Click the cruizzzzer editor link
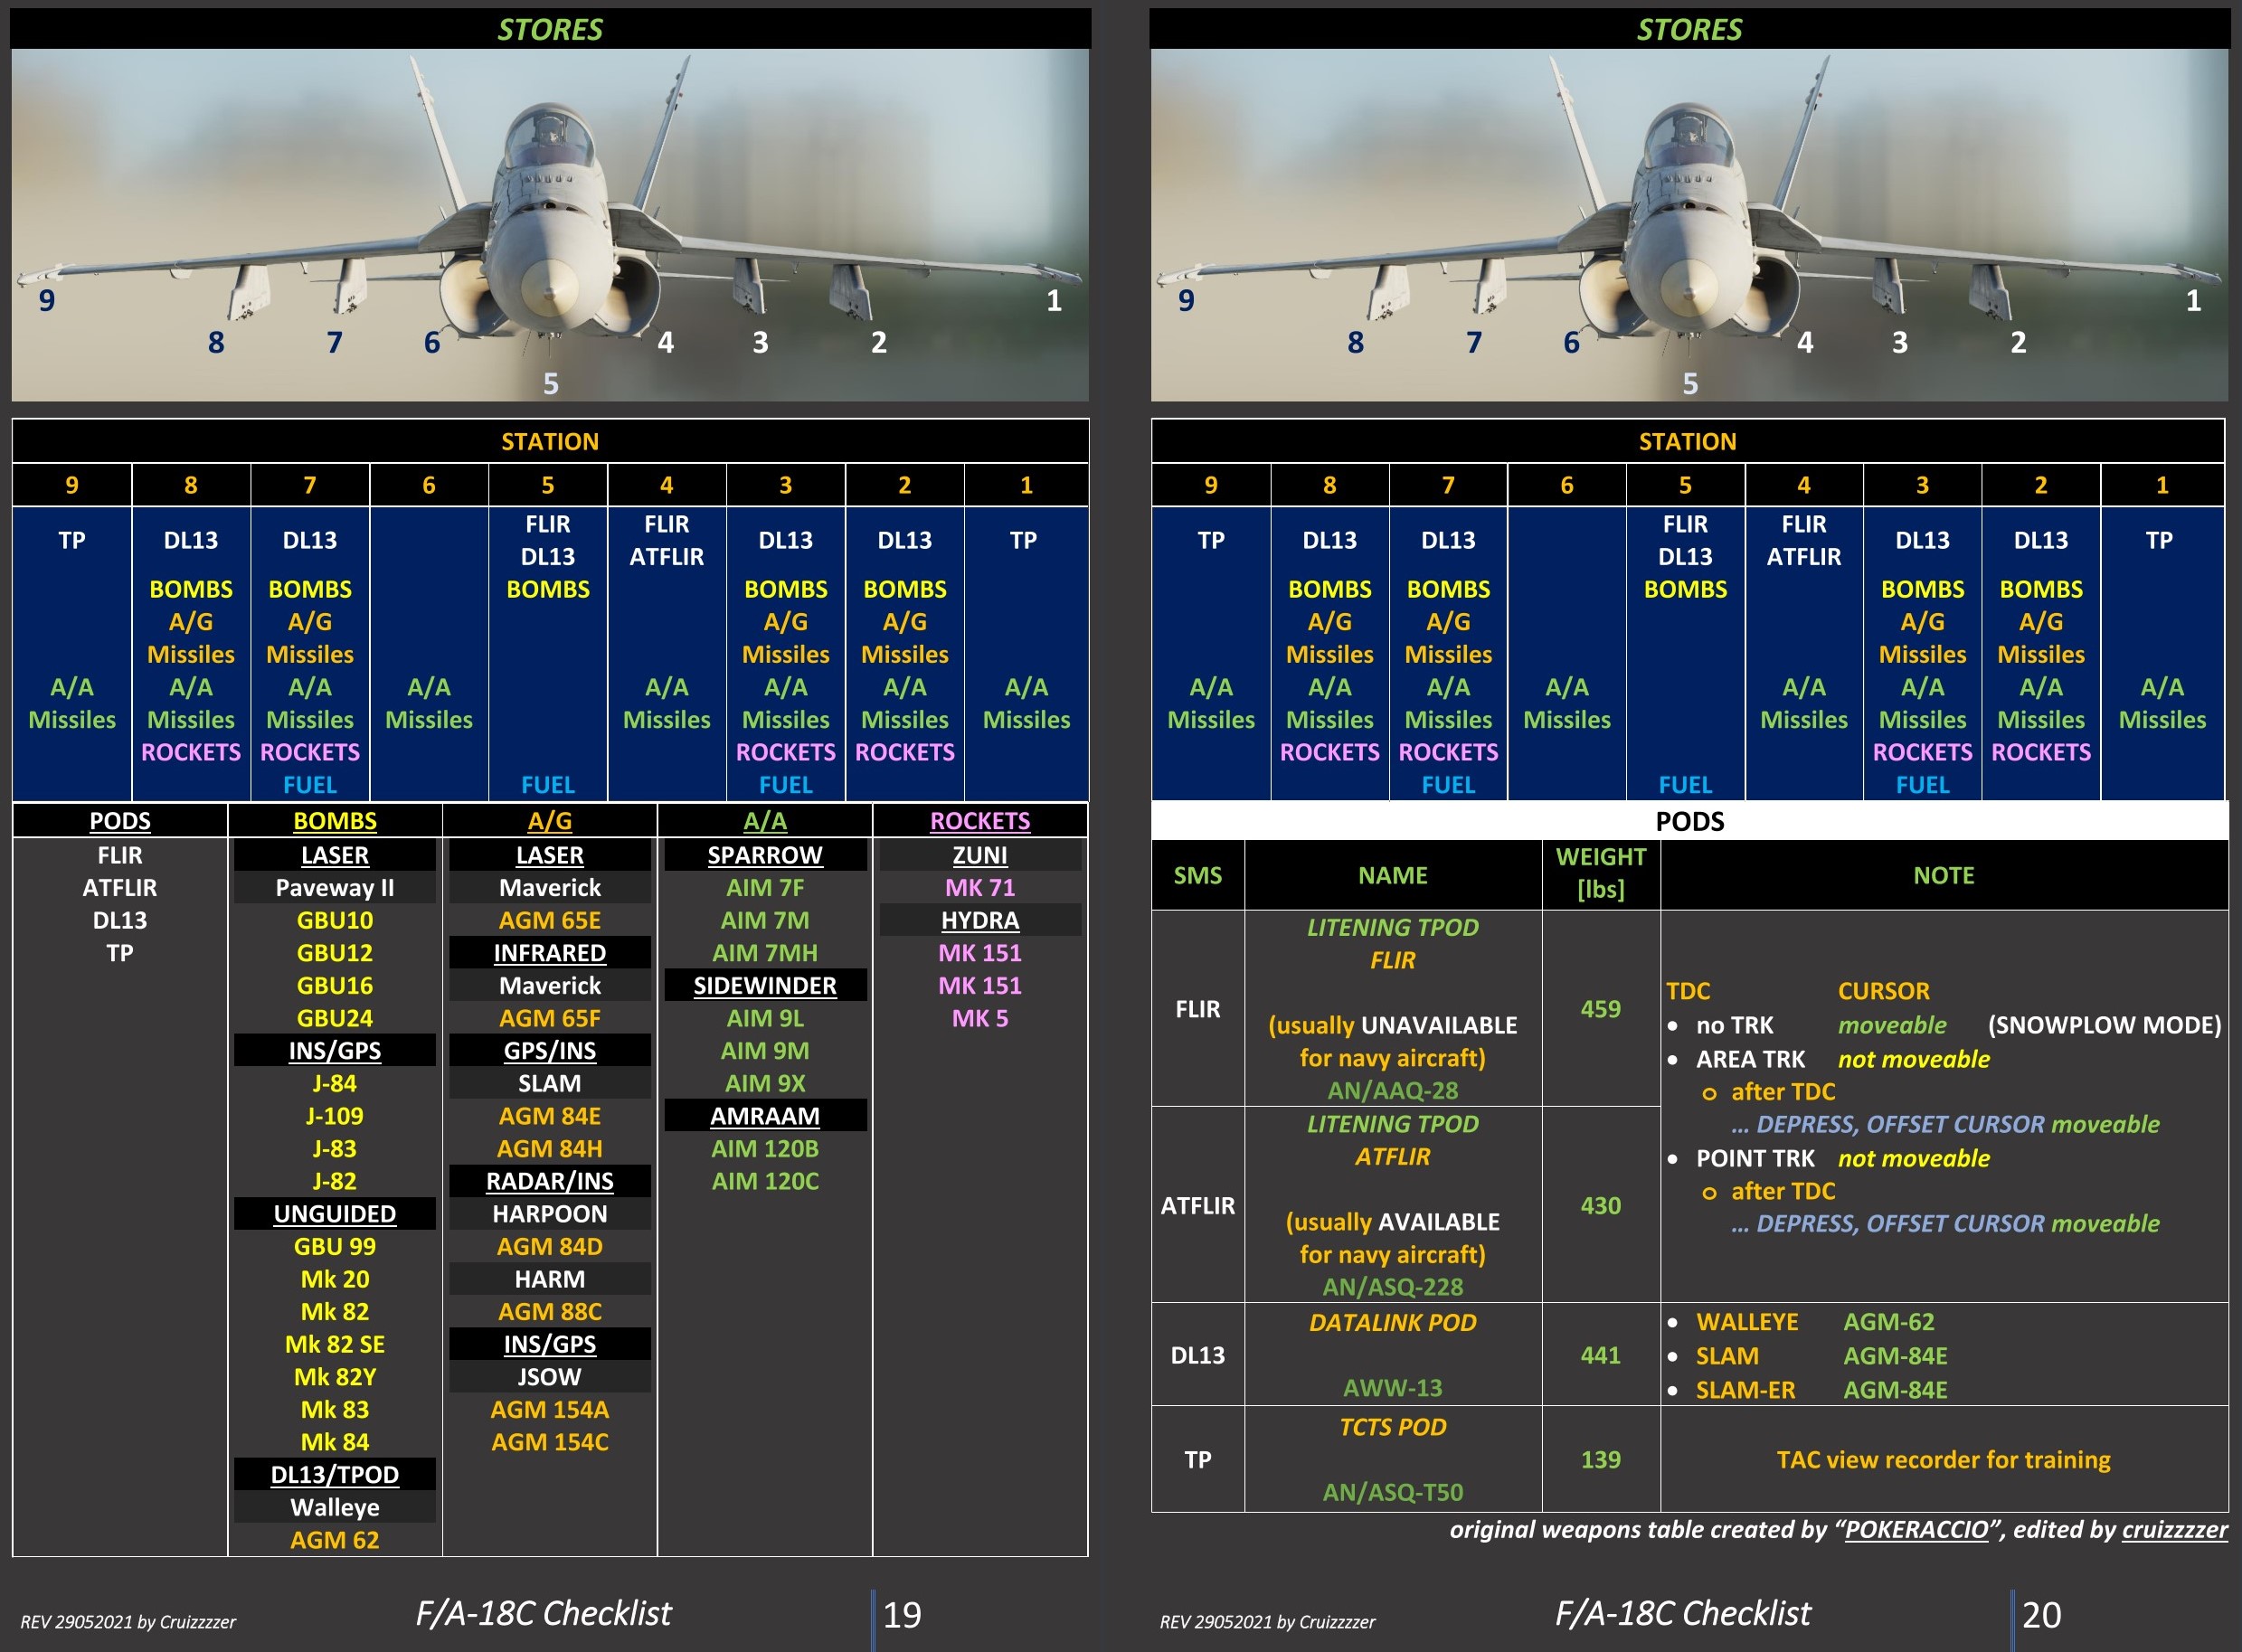2242x1652 pixels. pyautogui.click(x=2174, y=1529)
